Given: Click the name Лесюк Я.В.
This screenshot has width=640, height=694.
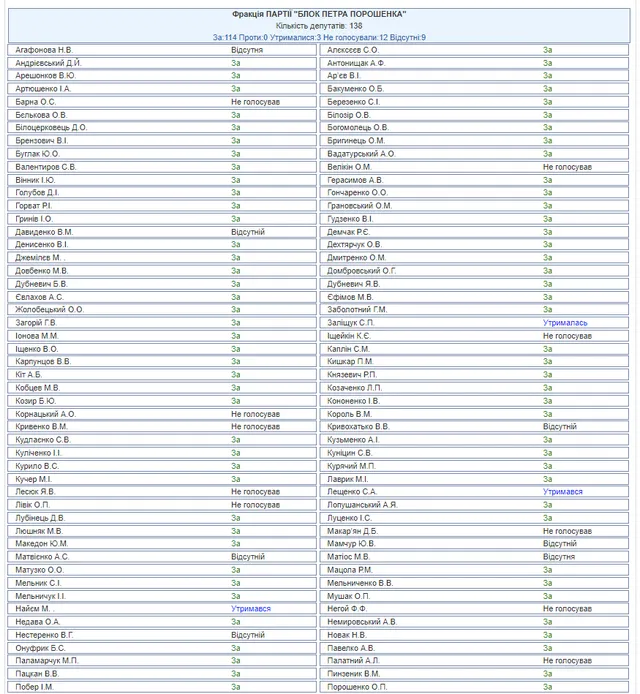Looking at the screenshot, I should coord(35,492).
